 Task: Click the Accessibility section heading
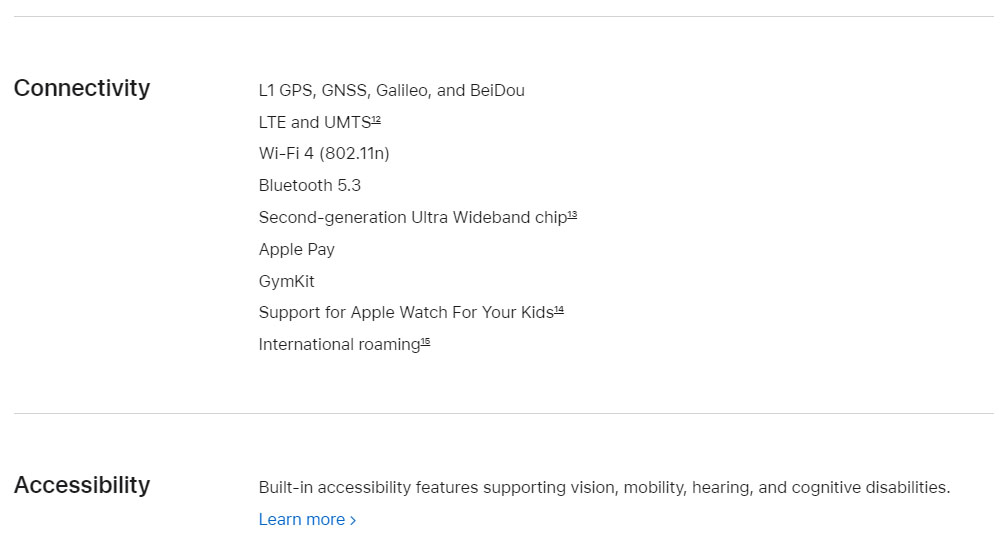82,485
